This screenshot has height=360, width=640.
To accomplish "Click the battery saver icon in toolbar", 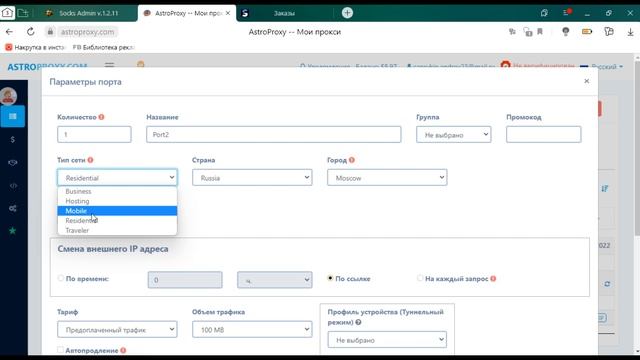I will (x=587, y=31).
